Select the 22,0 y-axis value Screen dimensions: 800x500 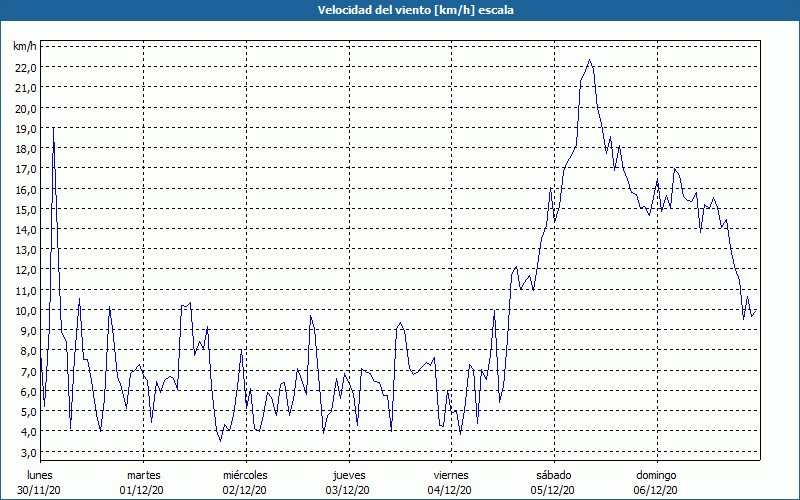coord(27,68)
